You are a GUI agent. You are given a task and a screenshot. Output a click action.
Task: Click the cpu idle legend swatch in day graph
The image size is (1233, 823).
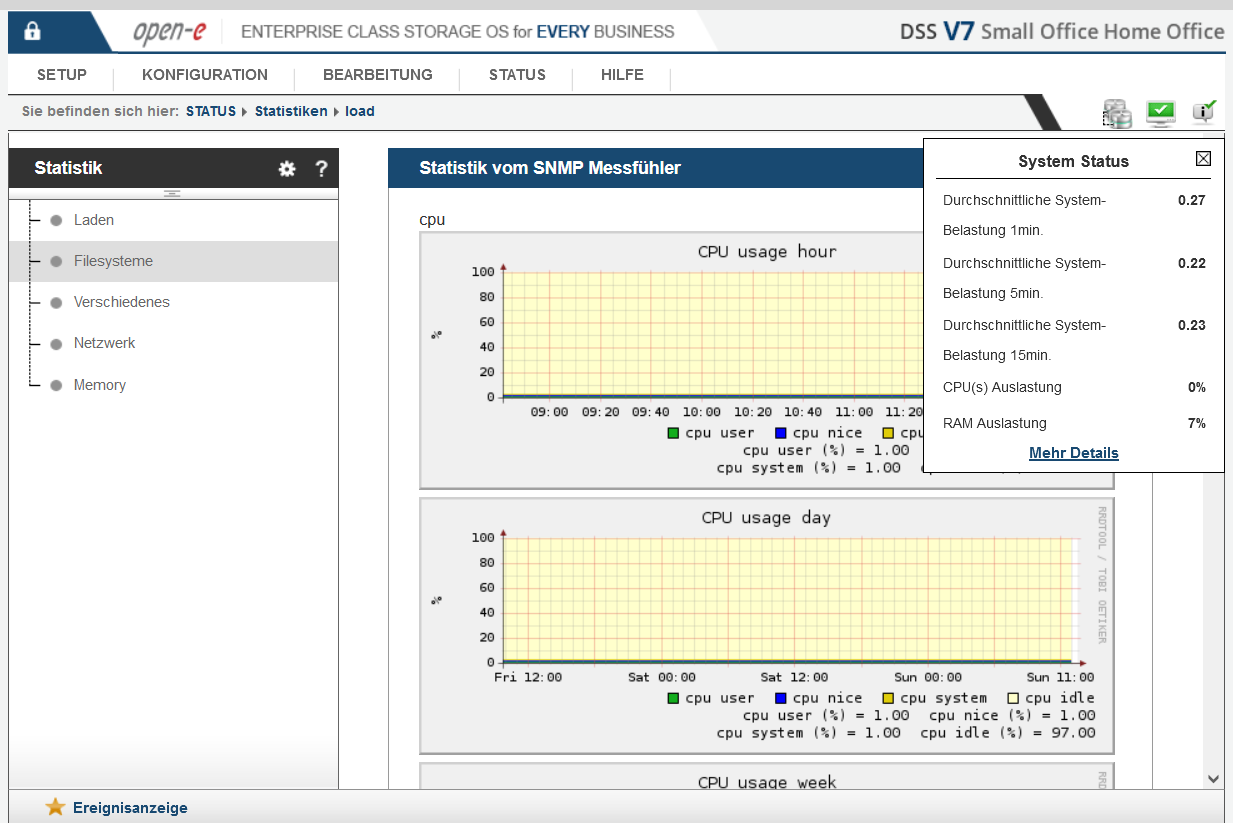1013,698
